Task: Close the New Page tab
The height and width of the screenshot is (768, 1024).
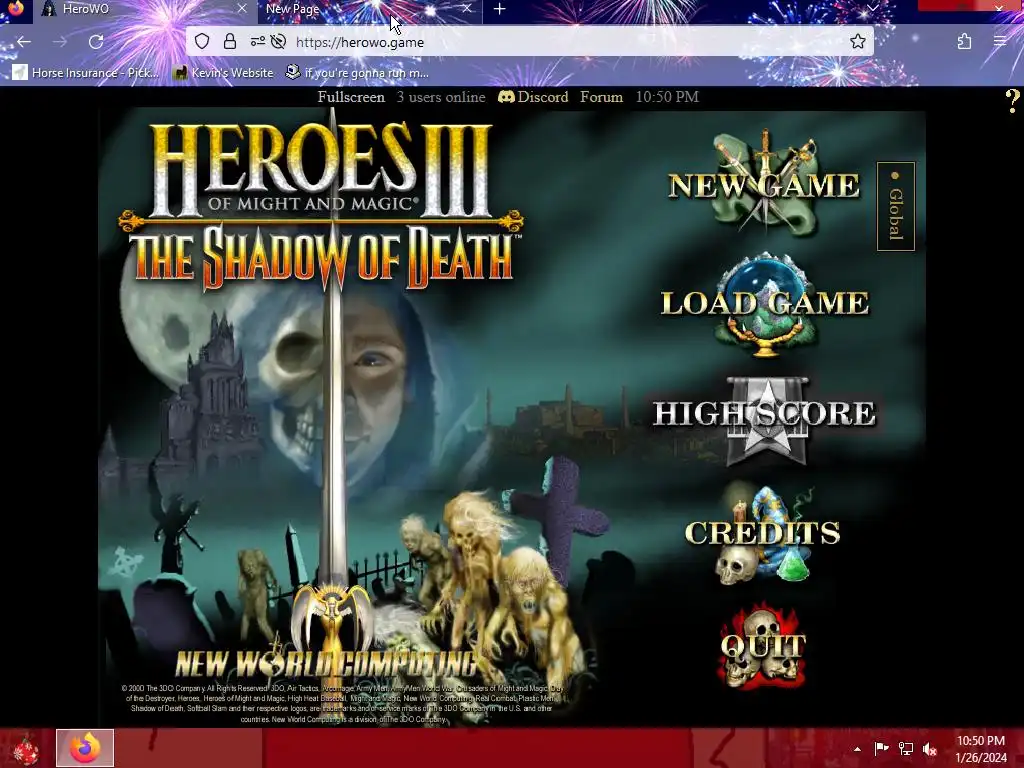Action: pos(466,8)
